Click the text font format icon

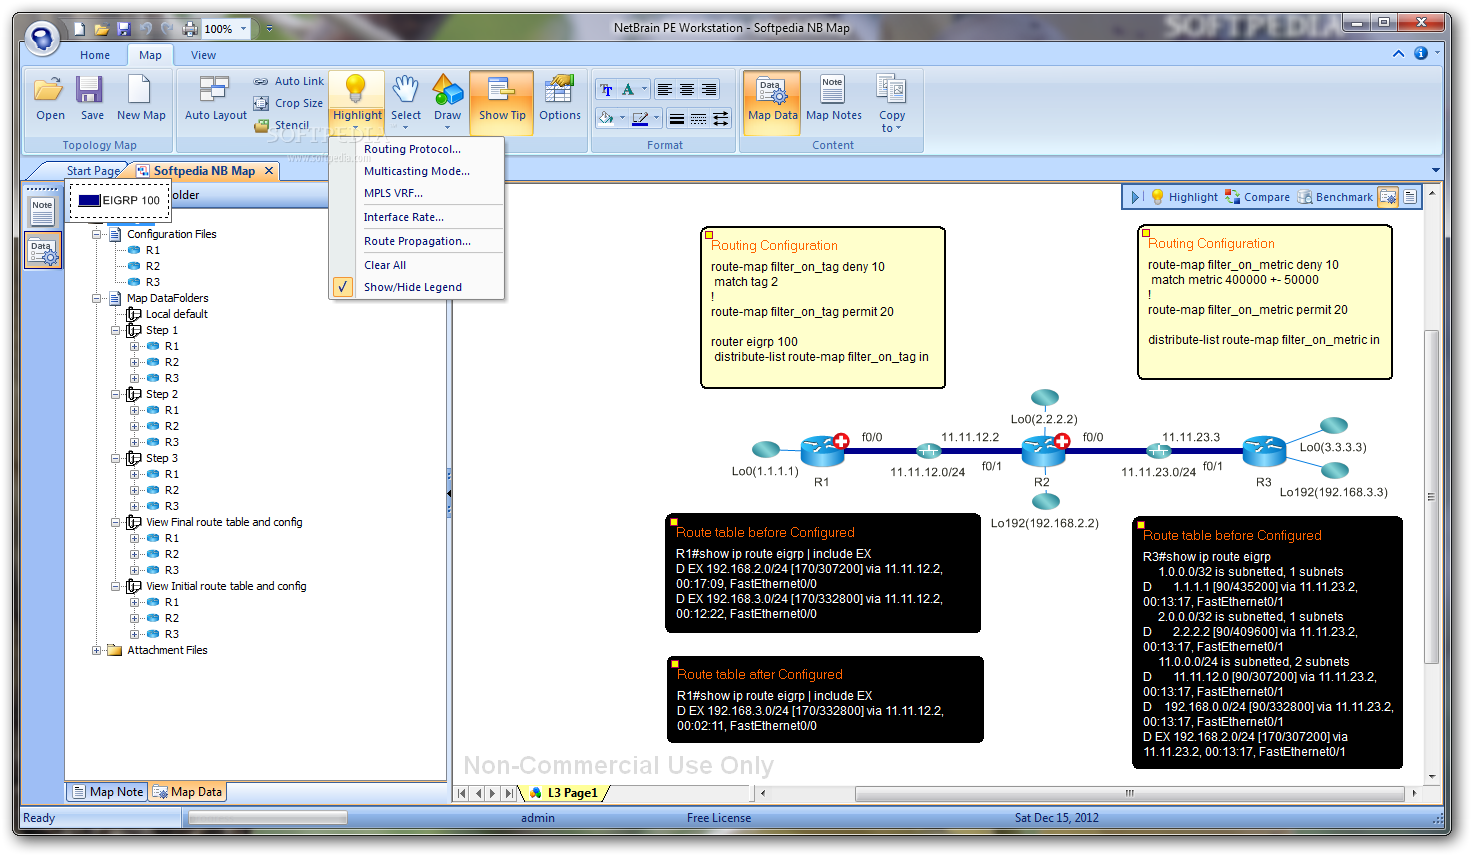point(607,90)
